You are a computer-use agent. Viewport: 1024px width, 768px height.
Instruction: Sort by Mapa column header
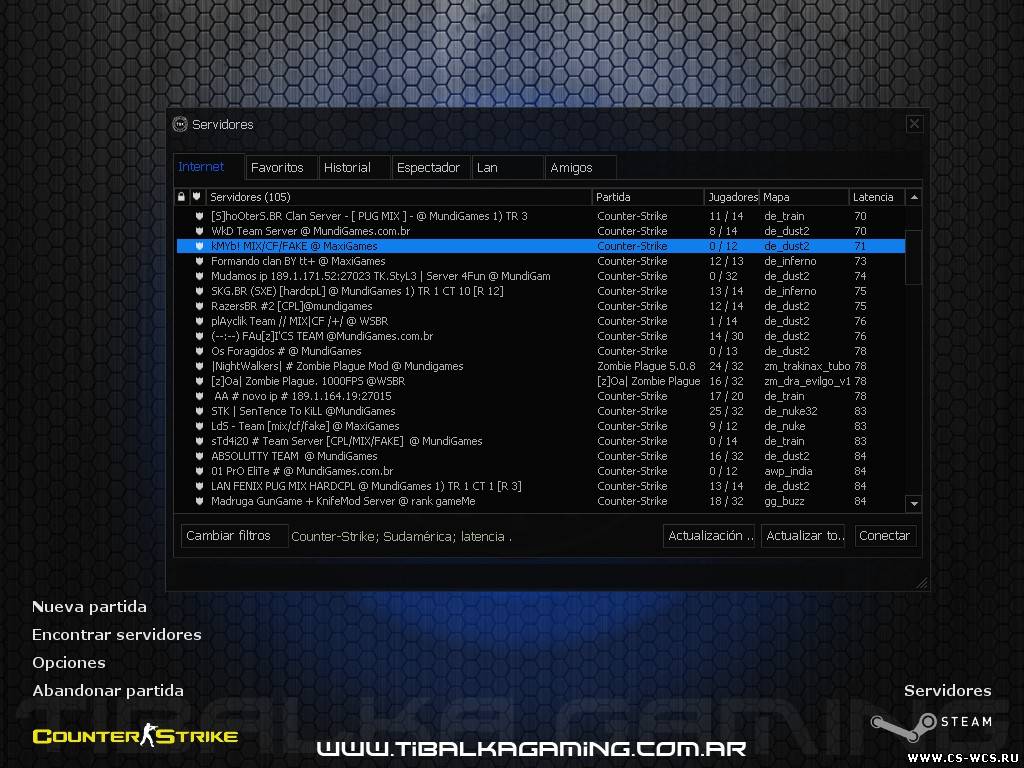tap(805, 197)
